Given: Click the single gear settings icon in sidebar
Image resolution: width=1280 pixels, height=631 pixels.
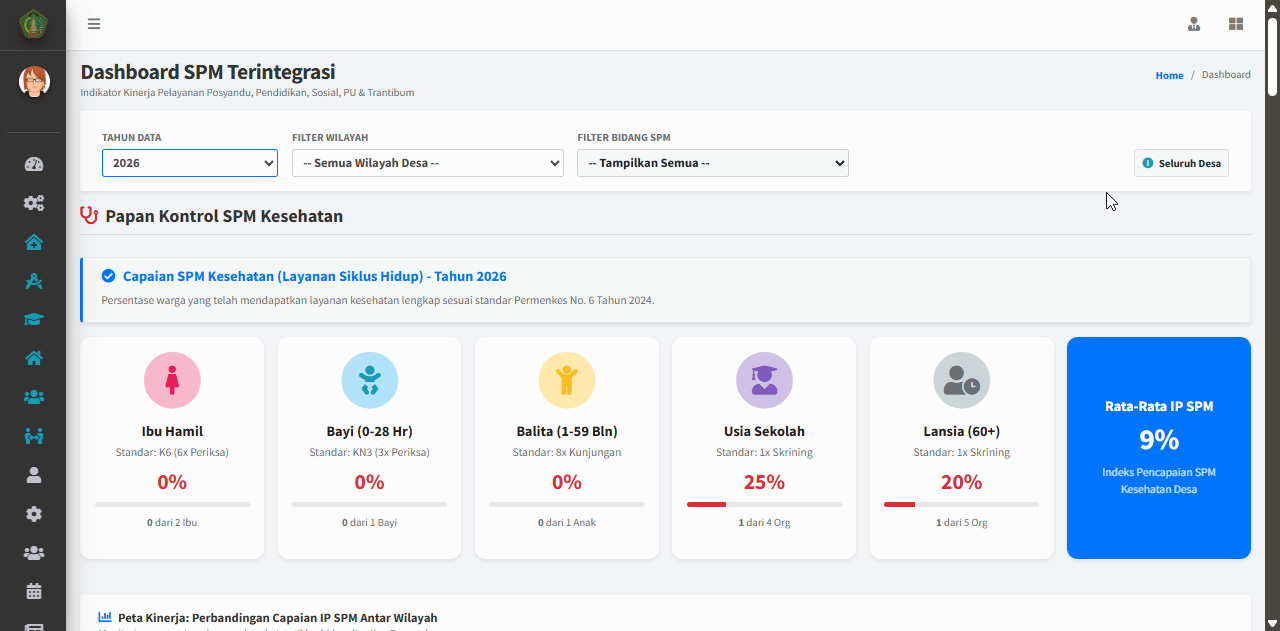Looking at the screenshot, I should pos(34,514).
